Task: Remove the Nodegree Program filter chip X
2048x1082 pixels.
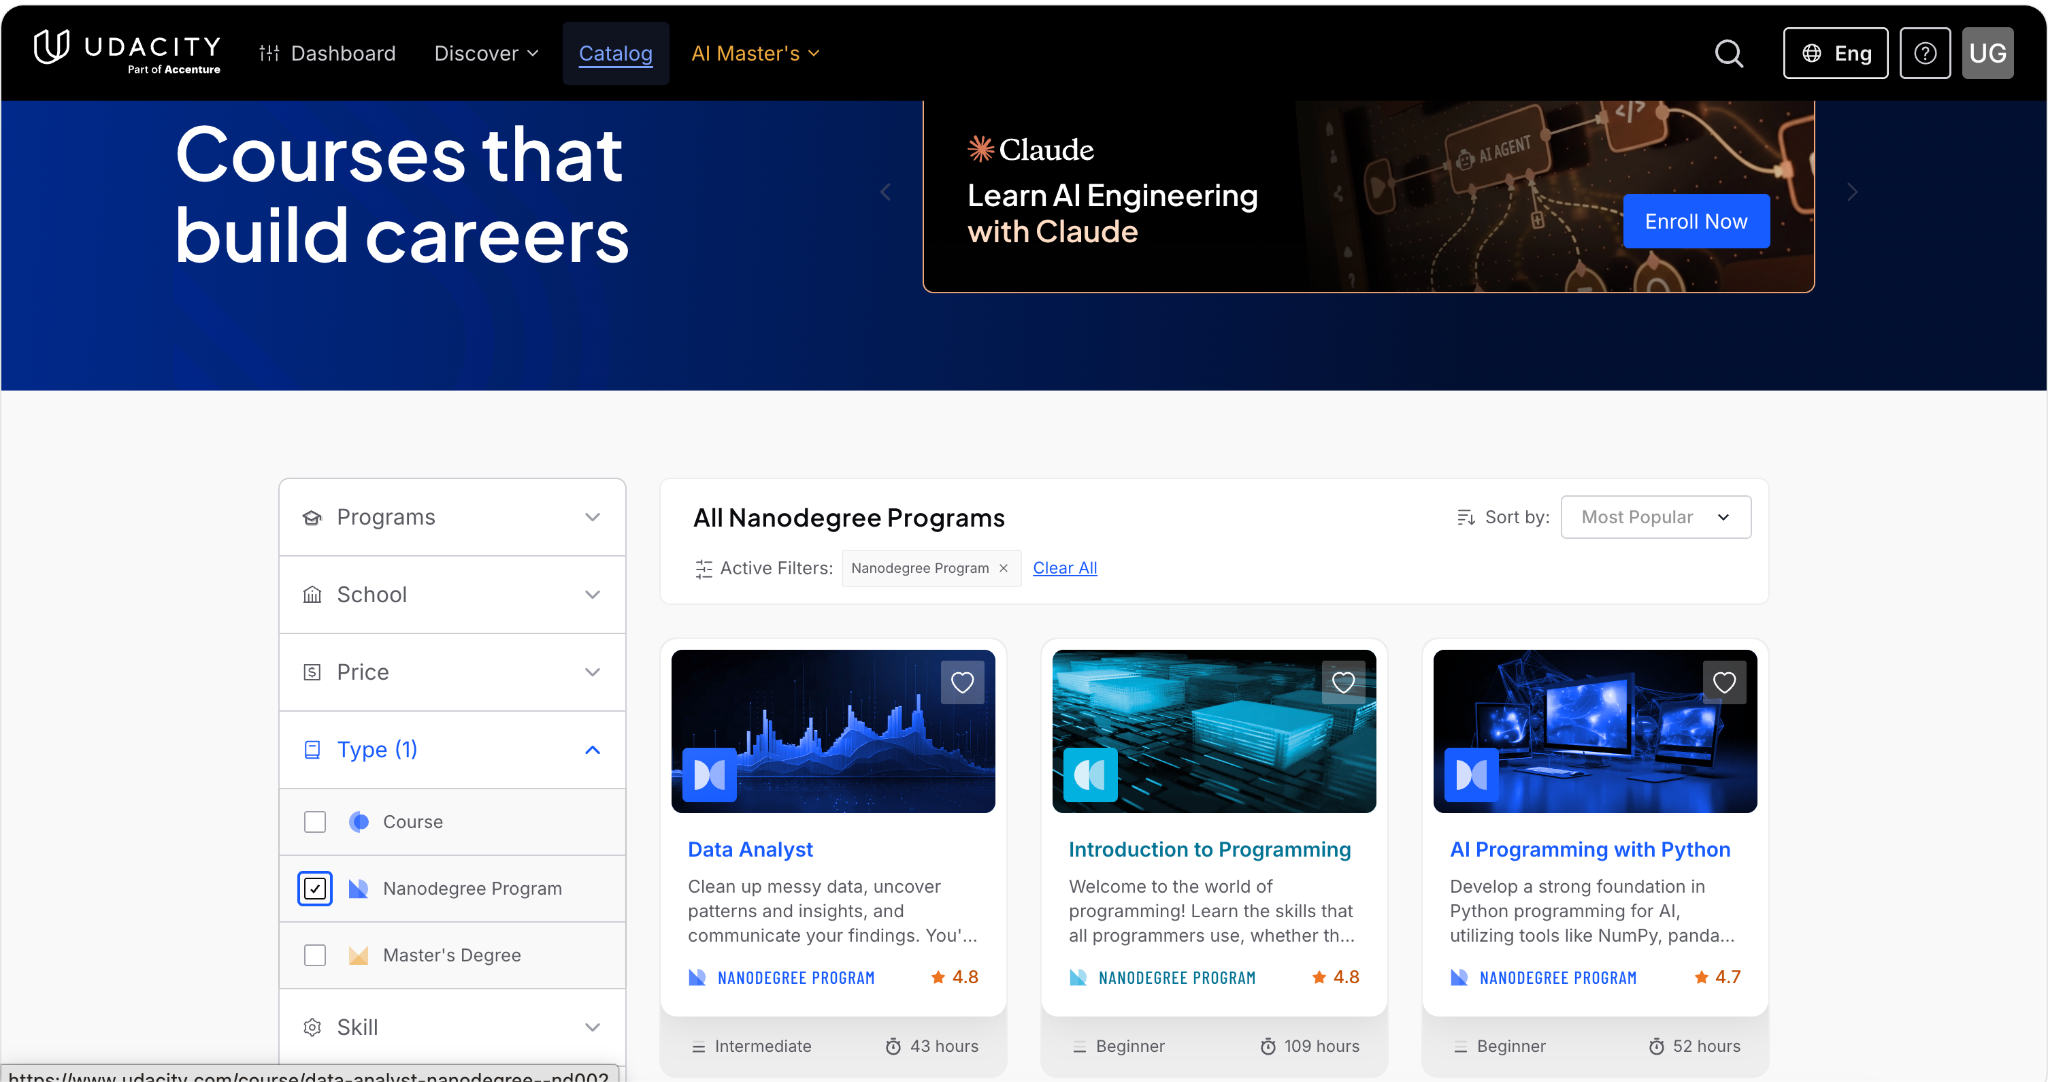Action: pyautogui.click(x=1003, y=568)
